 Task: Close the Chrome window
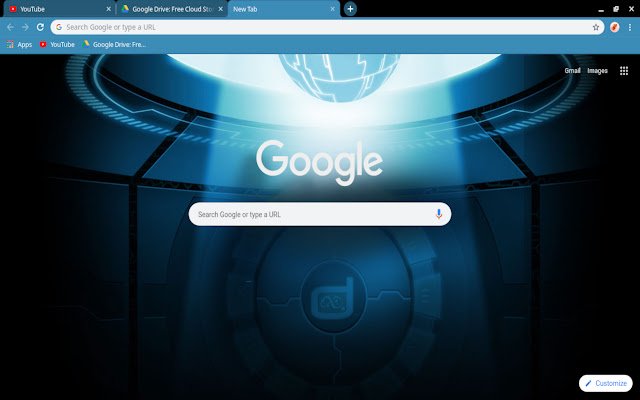click(x=631, y=9)
